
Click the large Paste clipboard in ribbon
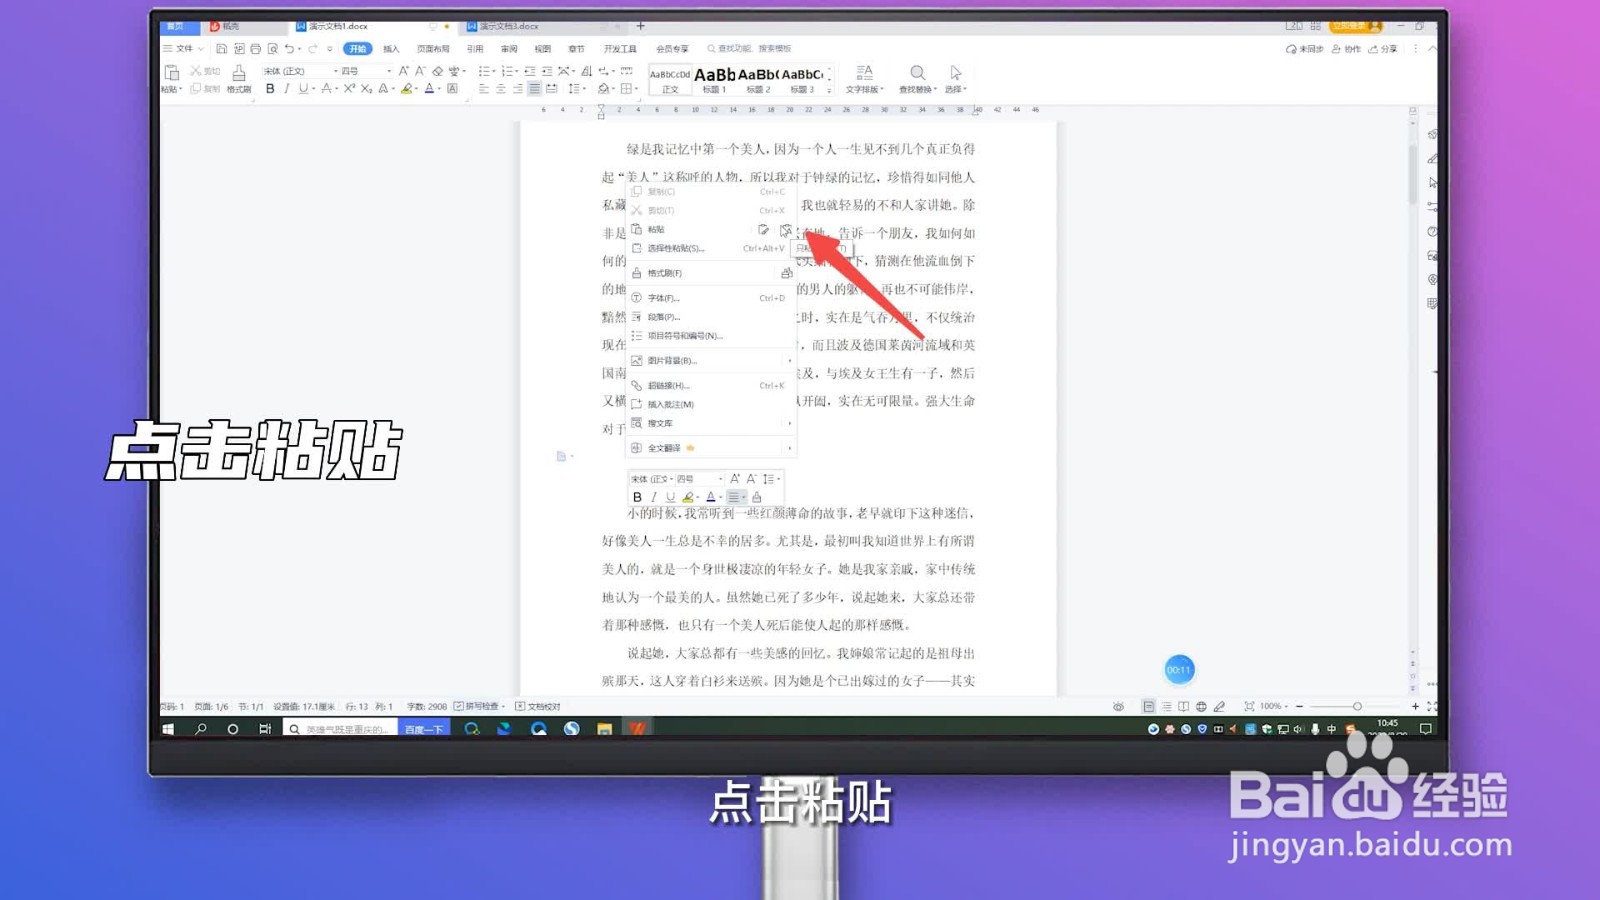[172, 73]
